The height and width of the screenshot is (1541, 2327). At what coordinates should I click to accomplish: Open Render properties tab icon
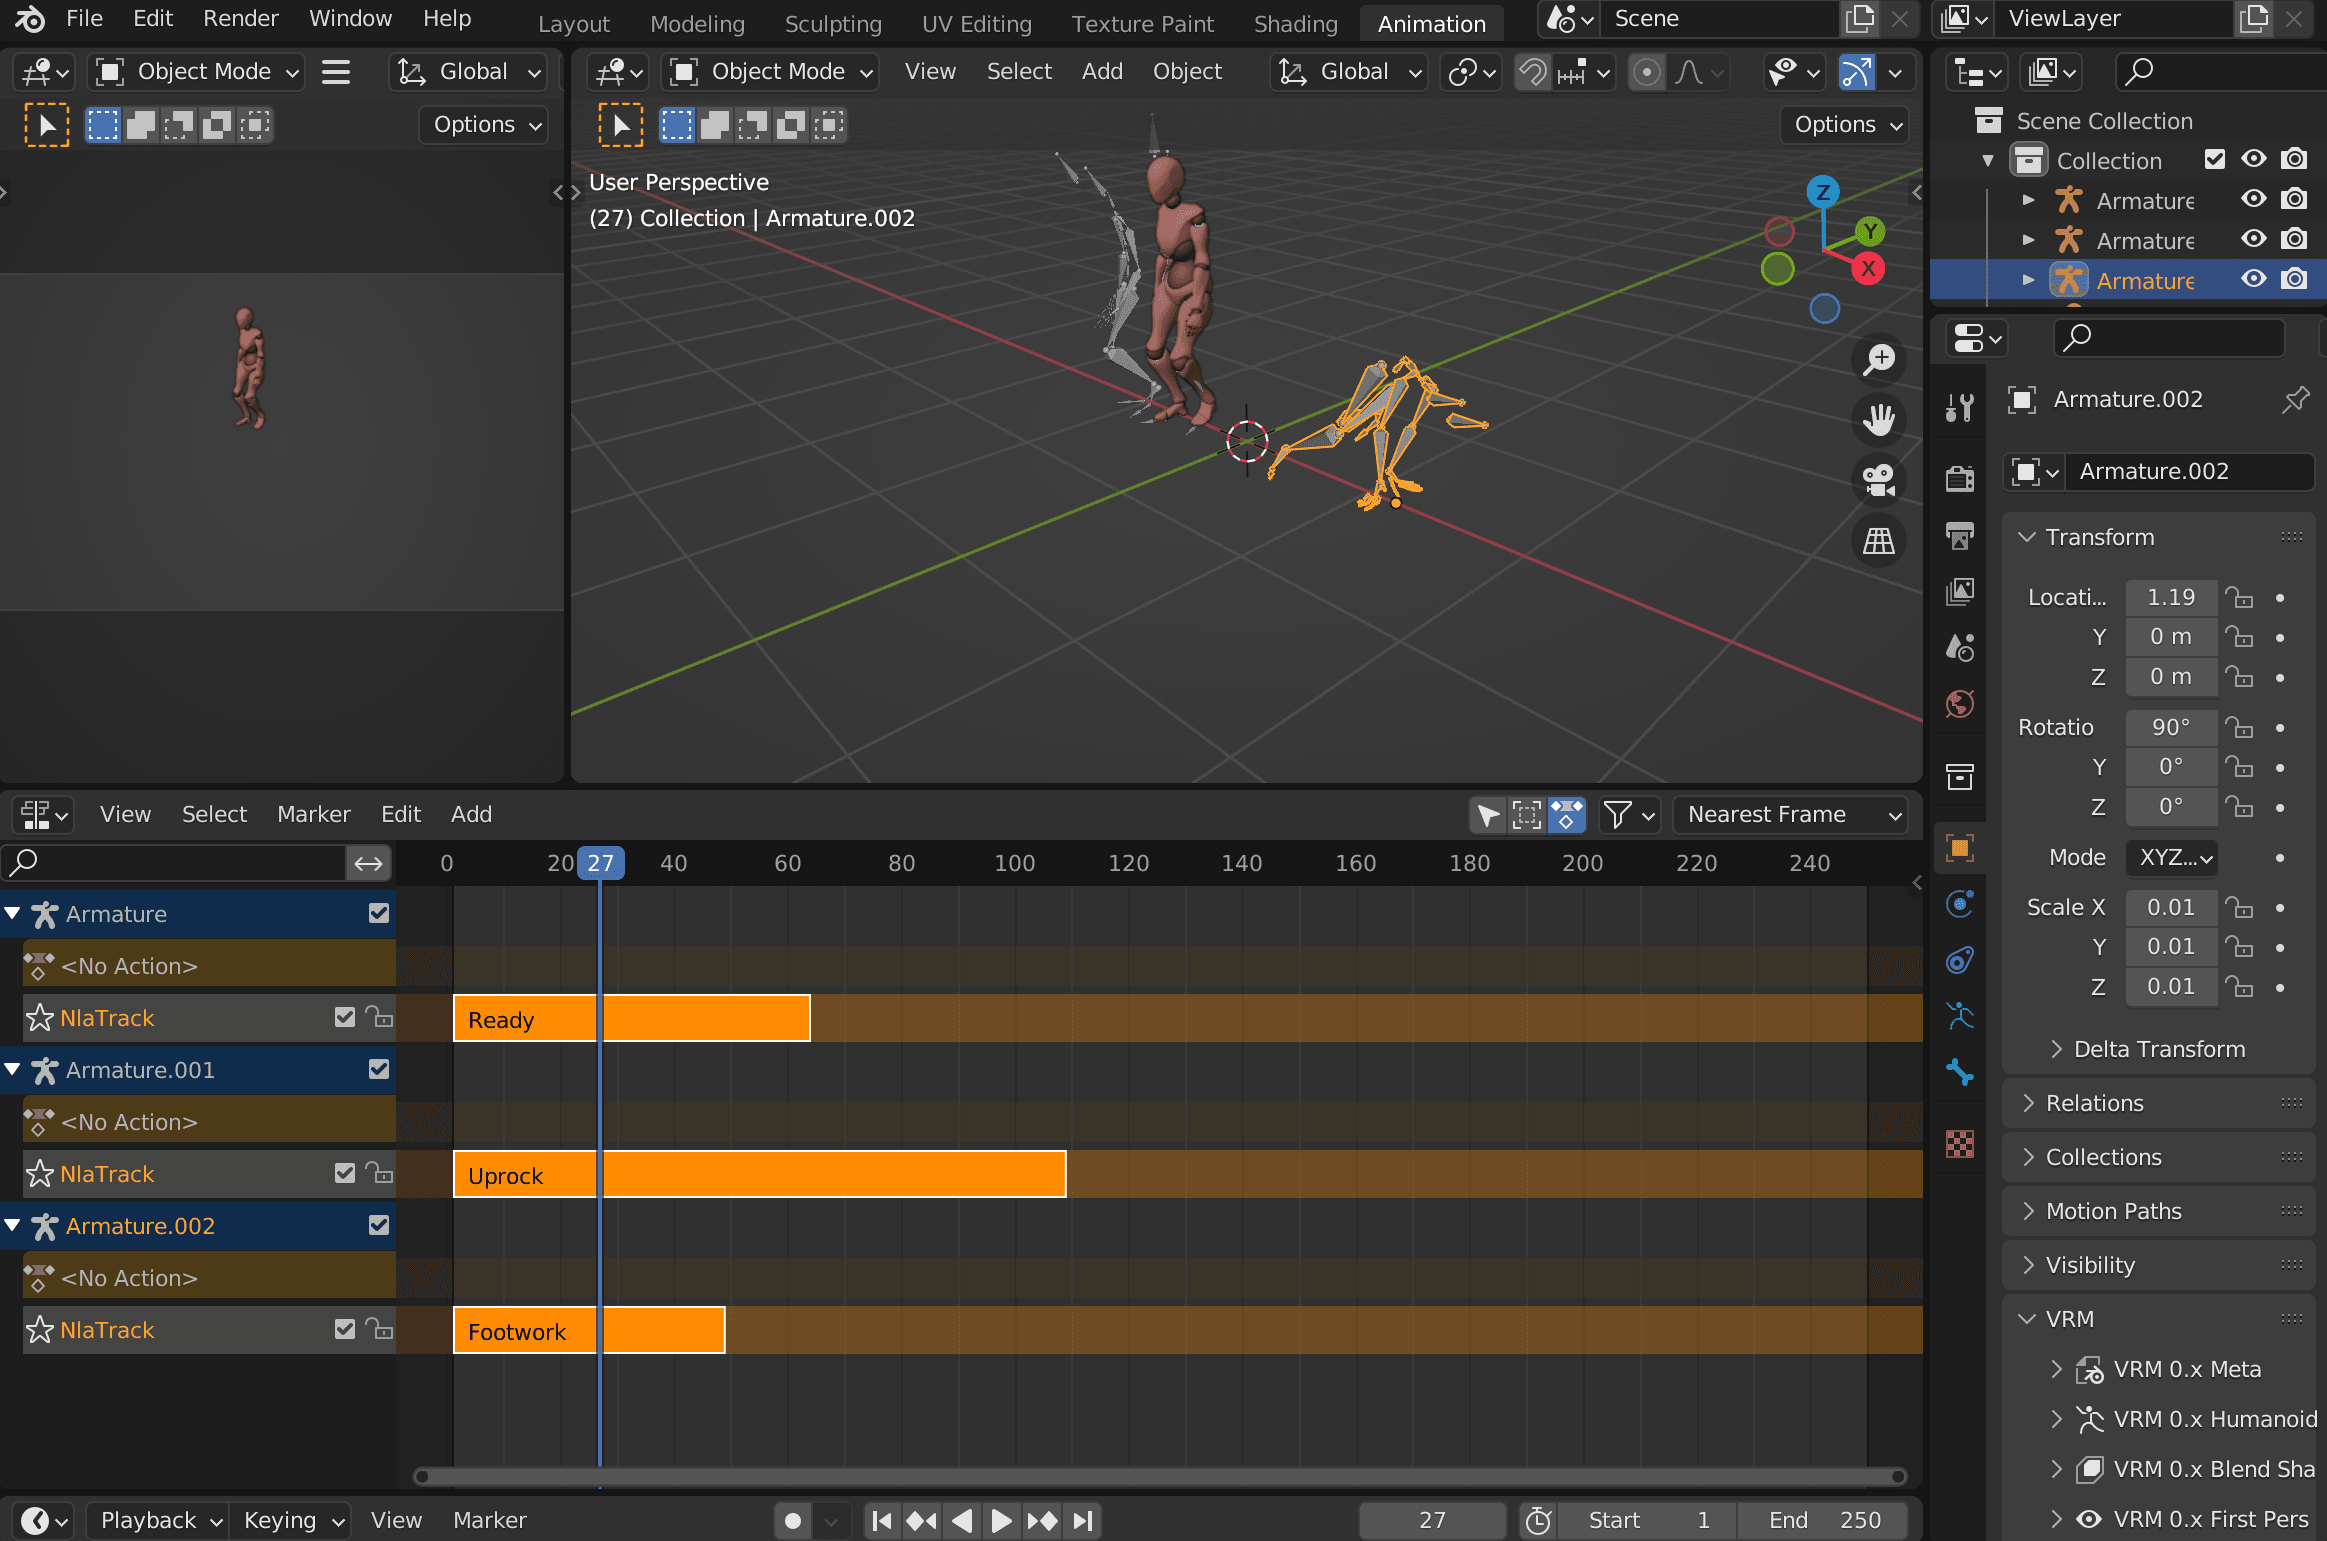coord(1960,479)
